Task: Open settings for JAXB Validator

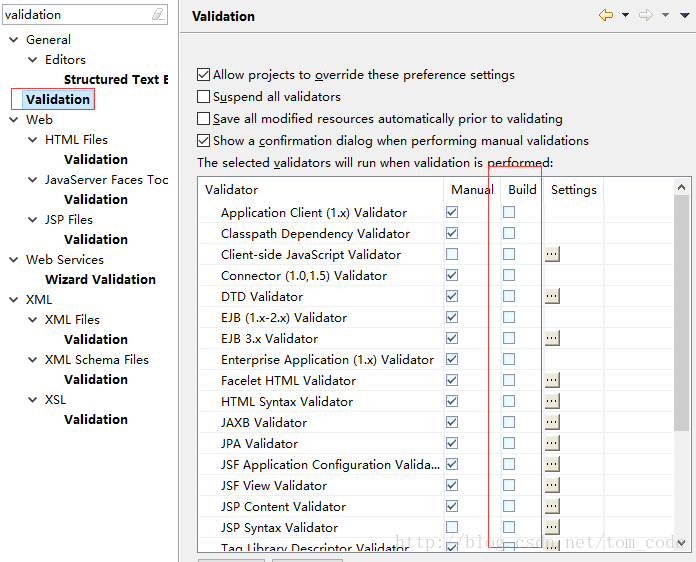Action: tap(552, 422)
